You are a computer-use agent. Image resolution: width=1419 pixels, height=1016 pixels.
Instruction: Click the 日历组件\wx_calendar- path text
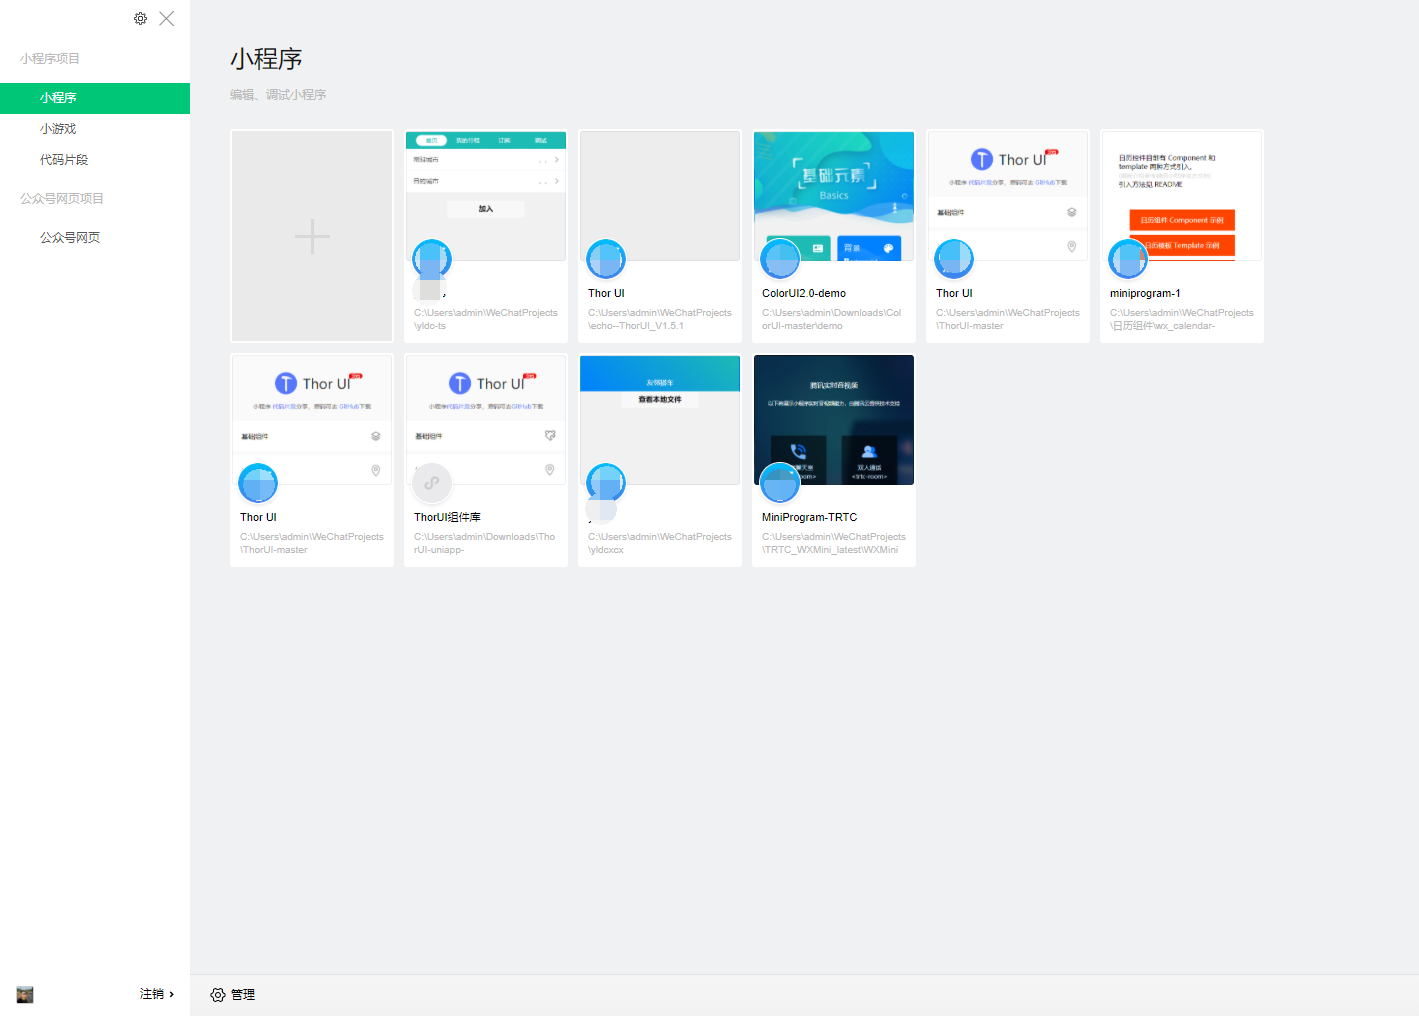(1182, 319)
